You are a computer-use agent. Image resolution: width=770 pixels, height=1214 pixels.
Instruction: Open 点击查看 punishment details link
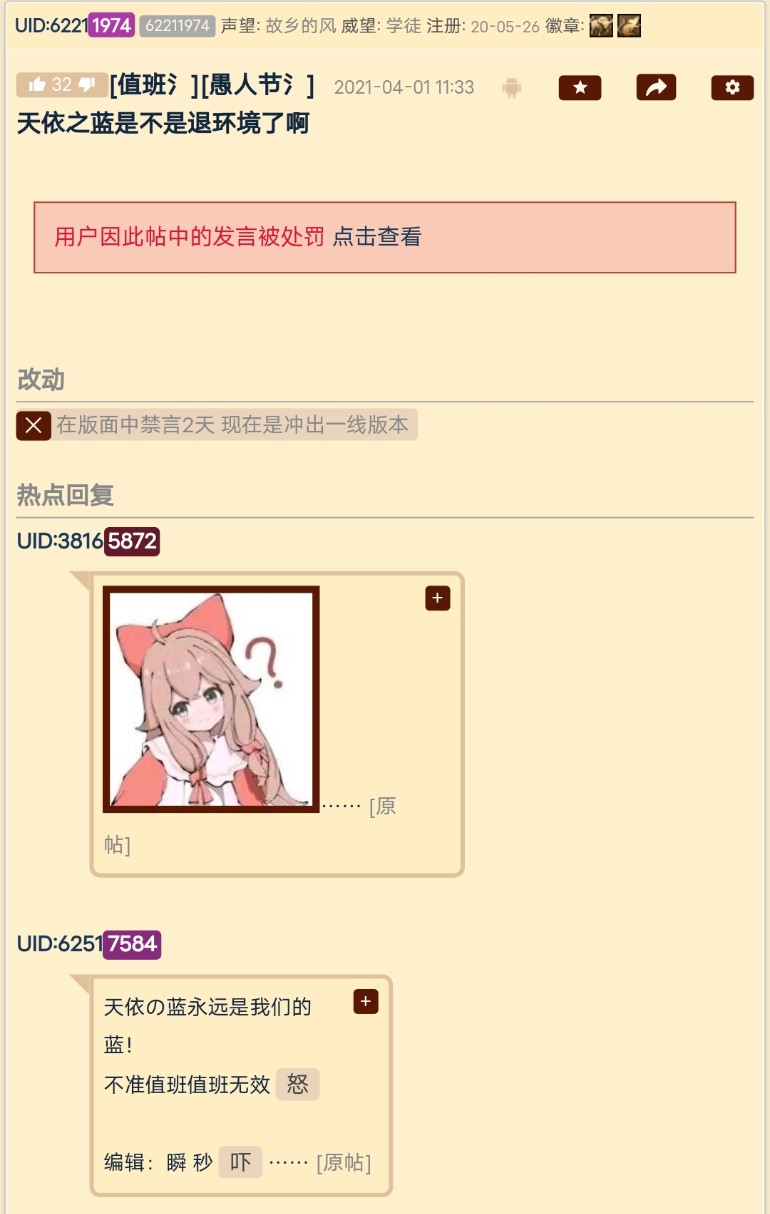pos(377,237)
